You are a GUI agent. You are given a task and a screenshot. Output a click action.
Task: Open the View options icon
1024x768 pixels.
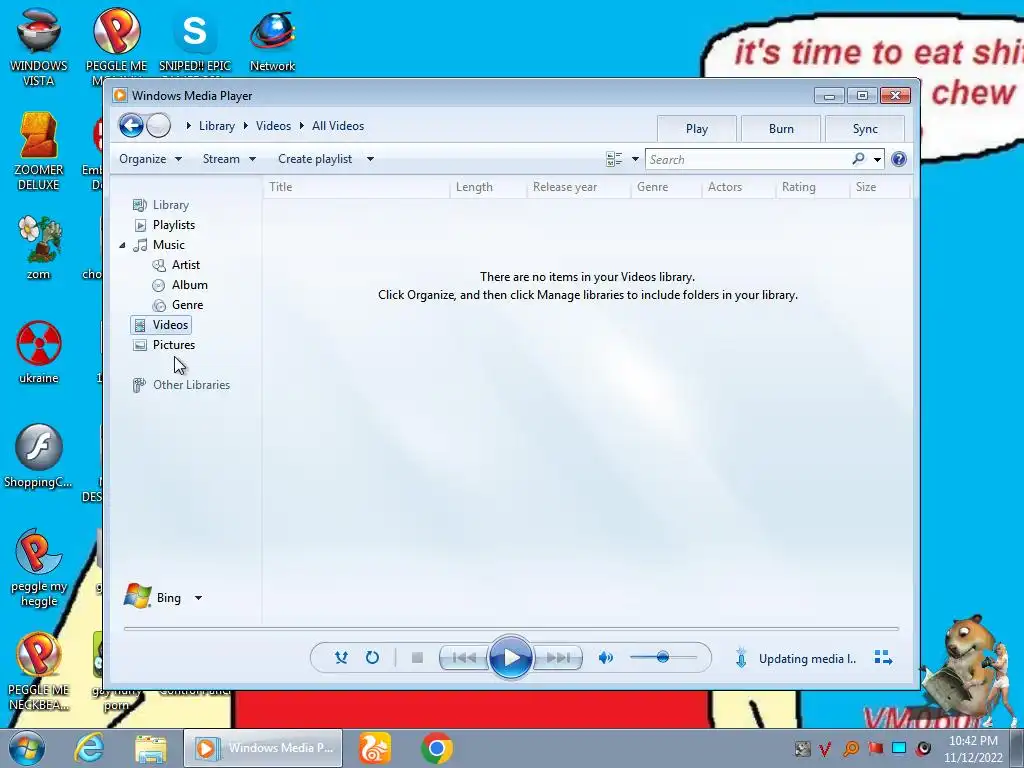pos(614,159)
